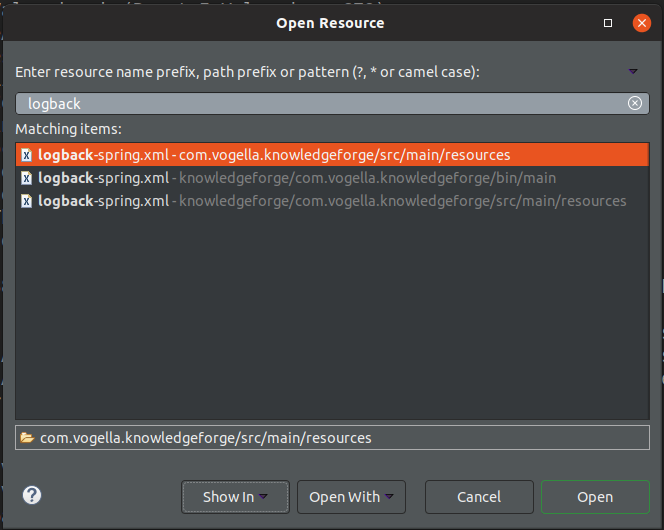Viewport: 664px width, 530px height.
Task: Click the folder icon in the path field
Action: pos(27,437)
